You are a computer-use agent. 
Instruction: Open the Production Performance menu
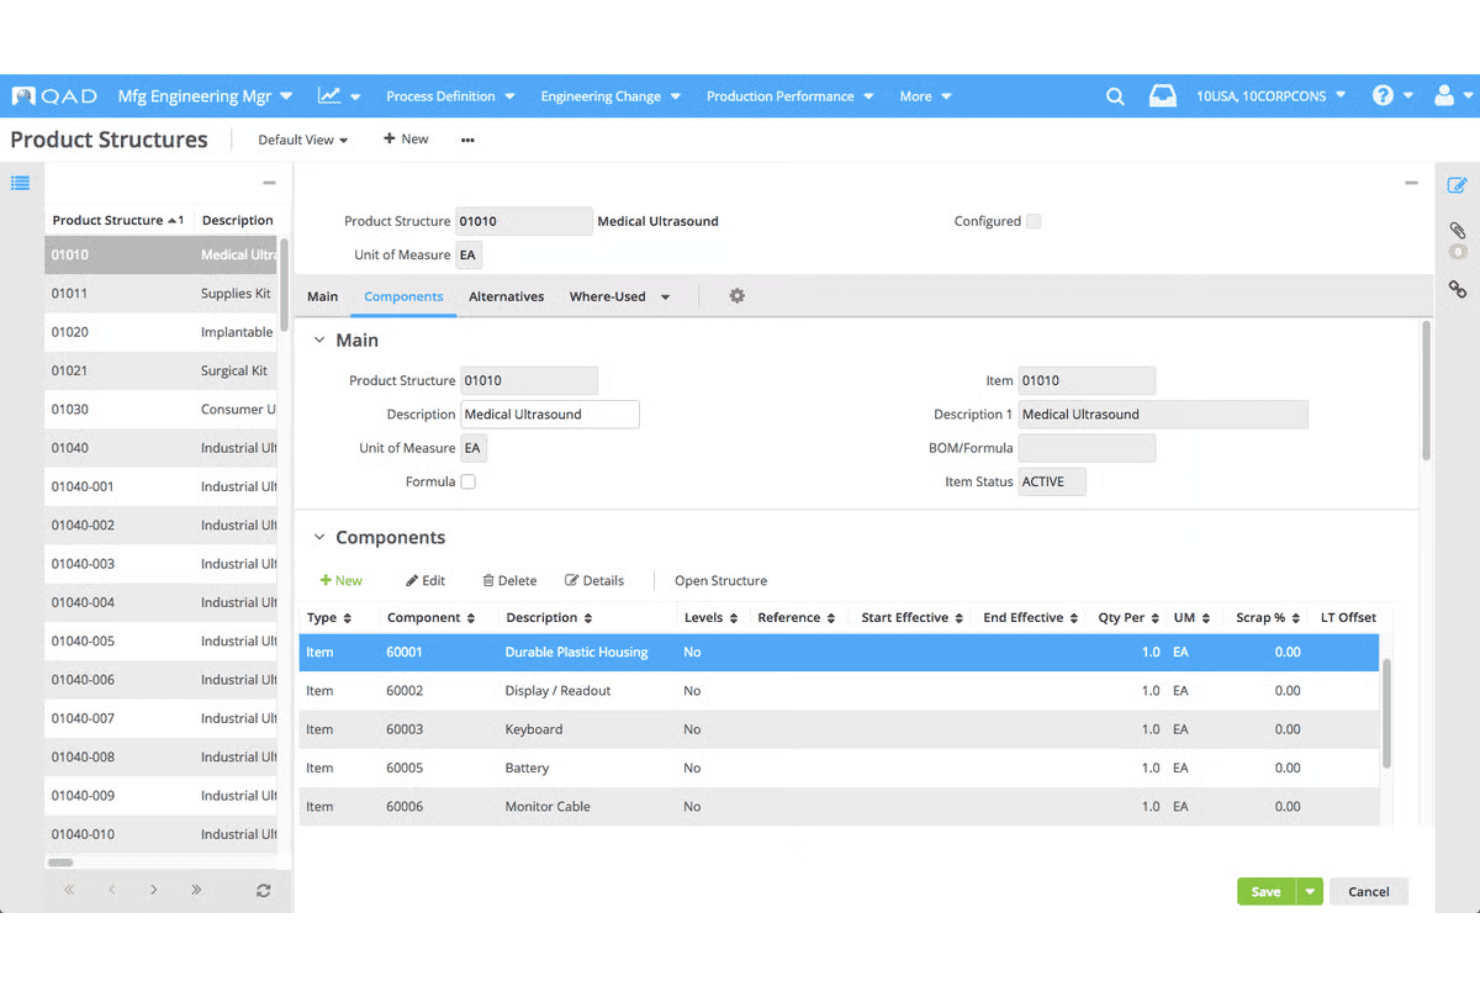pyautogui.click(x=790, y=96)
